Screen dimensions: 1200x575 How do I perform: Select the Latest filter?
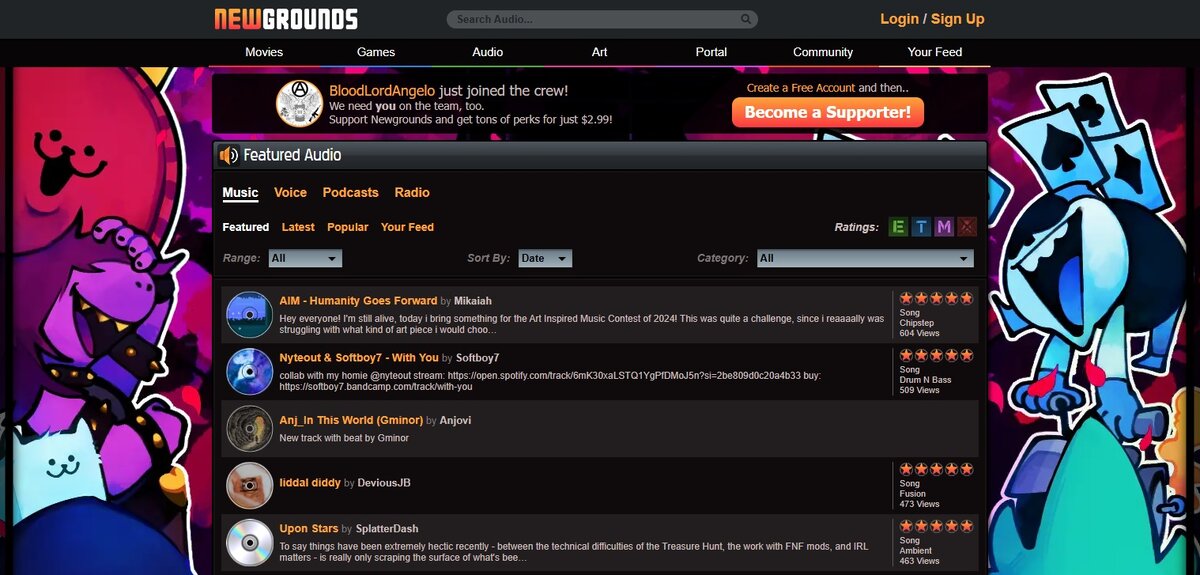[298, 227]
